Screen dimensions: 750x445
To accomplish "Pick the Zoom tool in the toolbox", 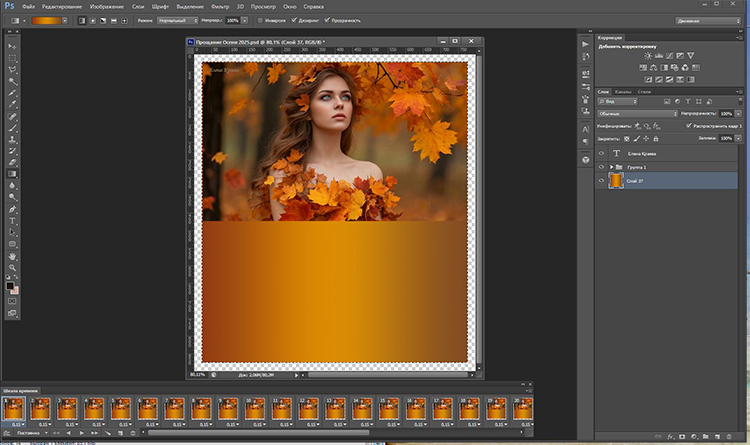I will click(13, 269).
